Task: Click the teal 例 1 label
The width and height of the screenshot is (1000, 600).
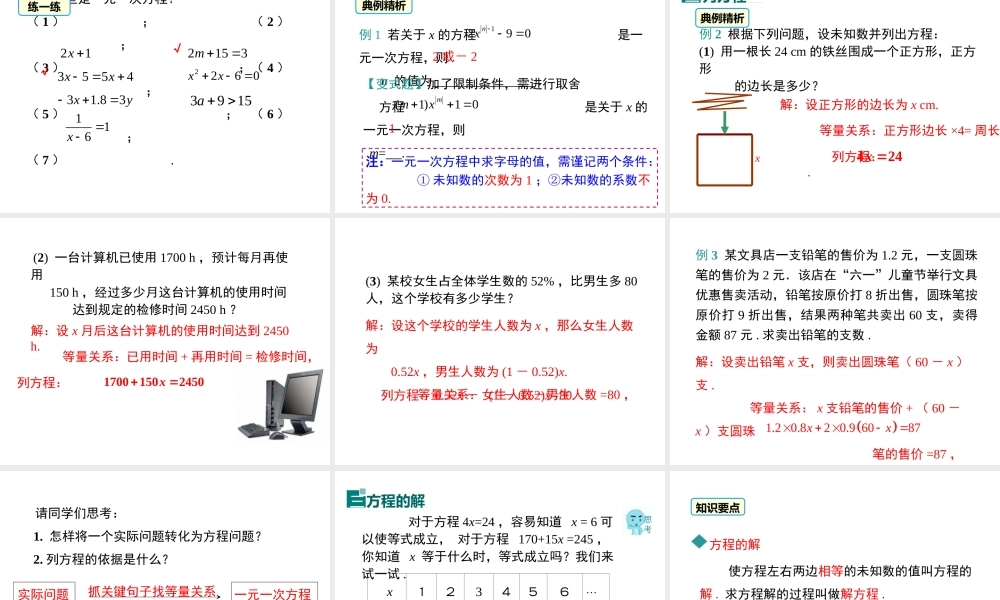Action: pos(370,34)
